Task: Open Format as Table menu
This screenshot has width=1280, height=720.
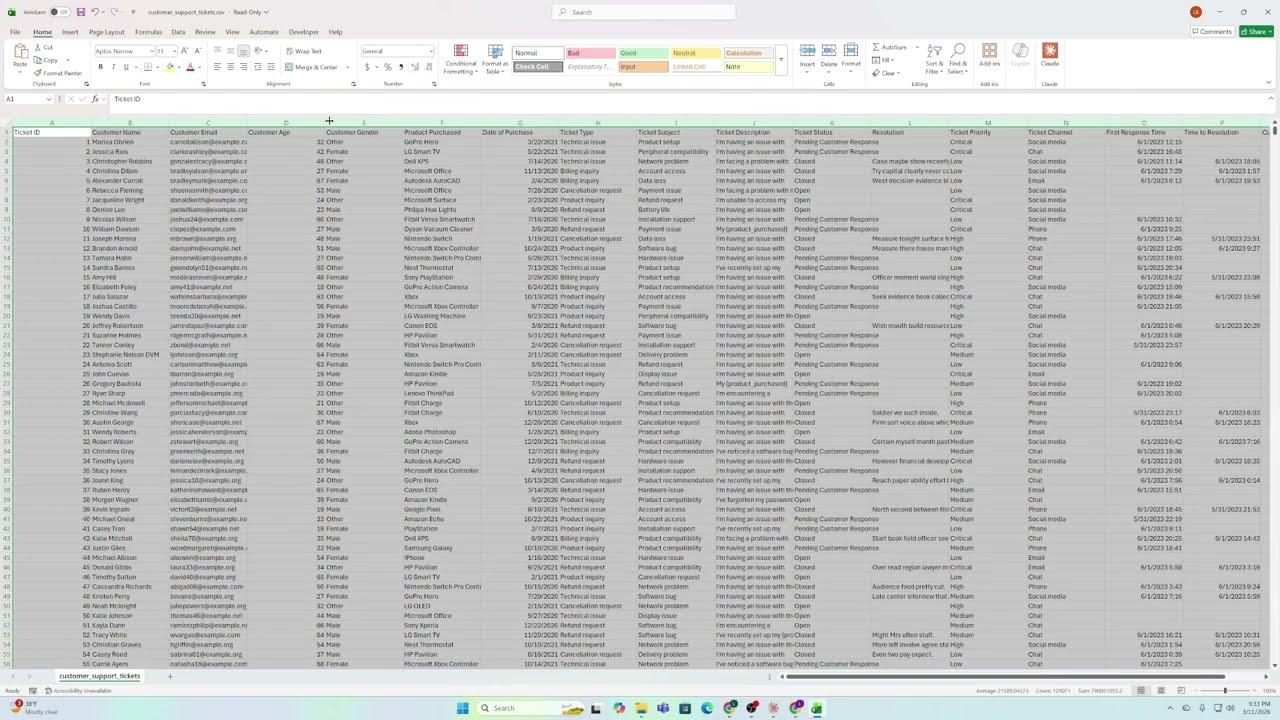Action: pyautogui.click(x=495, y=59)
